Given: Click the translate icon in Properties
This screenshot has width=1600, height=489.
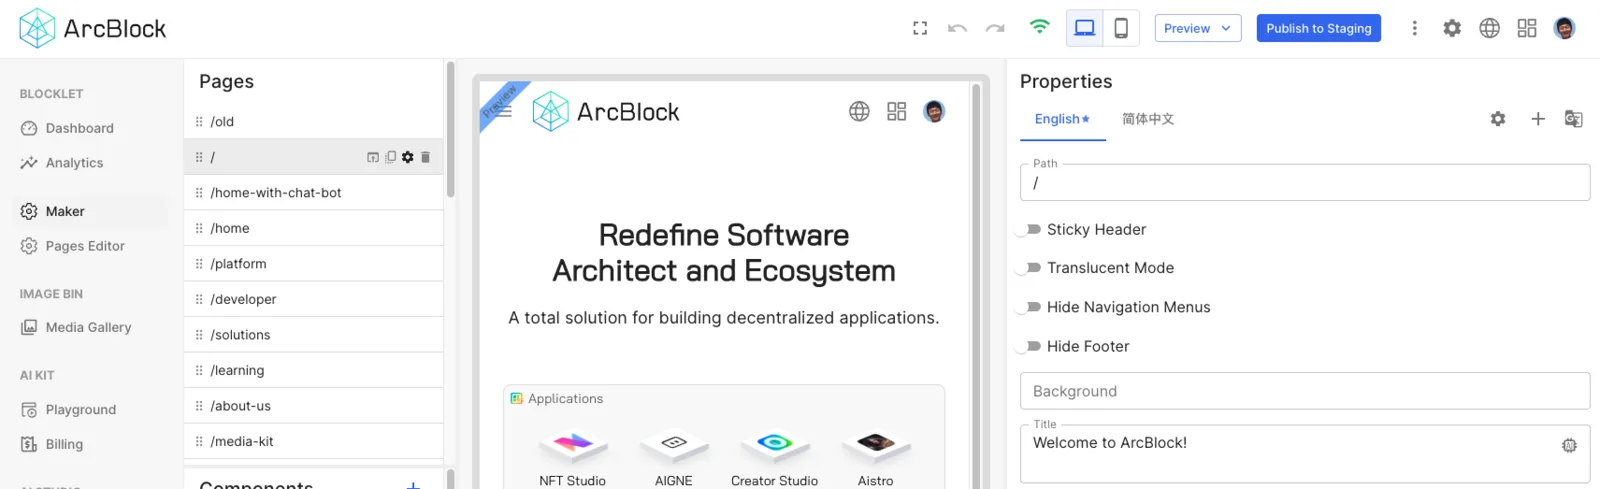Looking at the screenshot, I should (x=1573, y=119).
